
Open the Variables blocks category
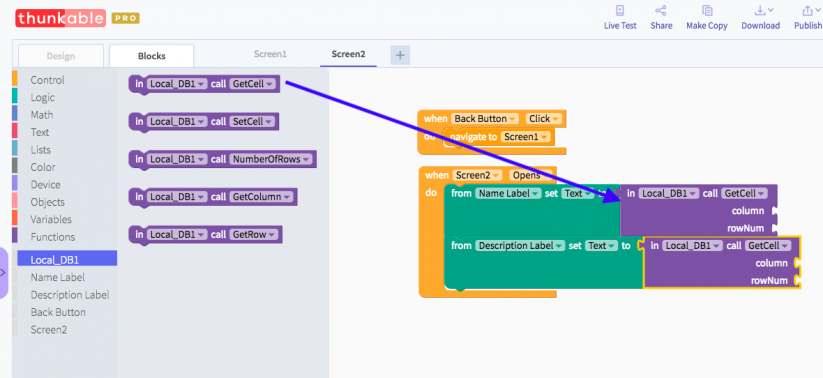pyautogui.click(x=51, y=219)
